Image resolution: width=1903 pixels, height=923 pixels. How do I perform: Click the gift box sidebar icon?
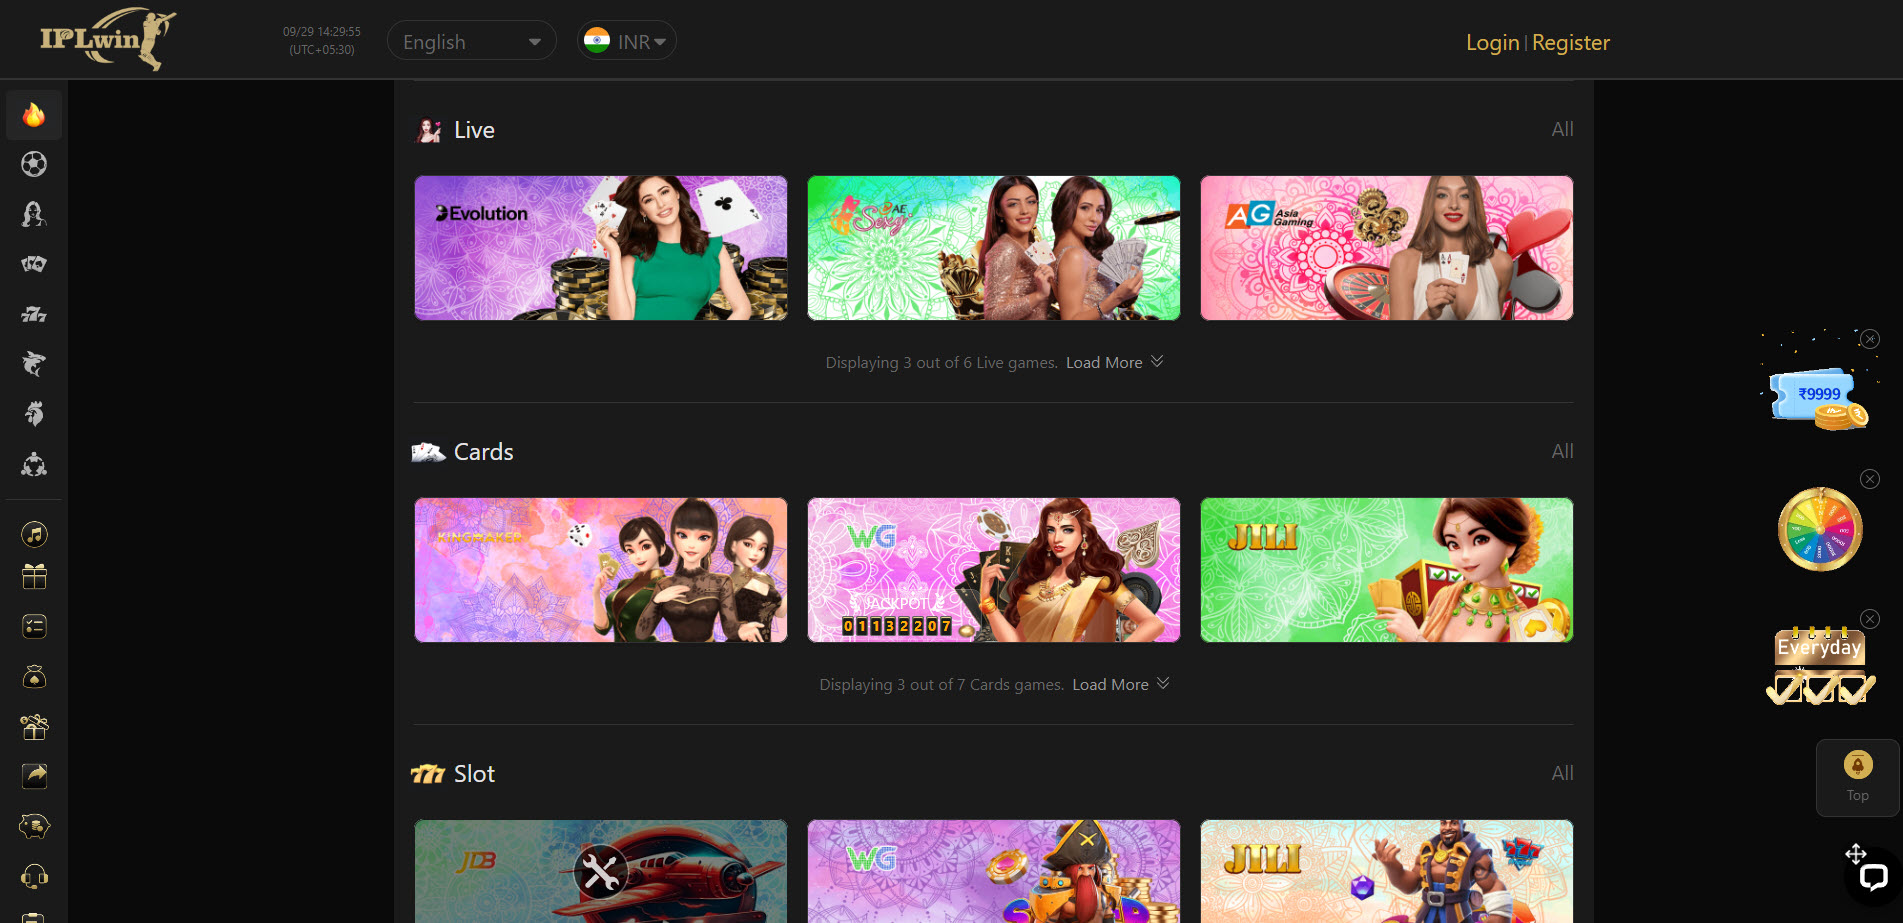(34, 576)
